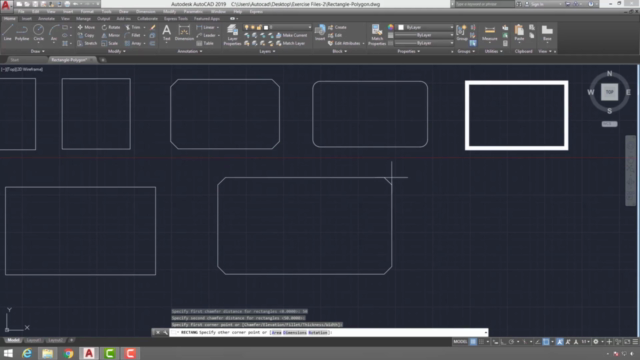Click the Stretch tool
Image resolution: width=640 pixels, height=360 pixels.
(87, 43)
